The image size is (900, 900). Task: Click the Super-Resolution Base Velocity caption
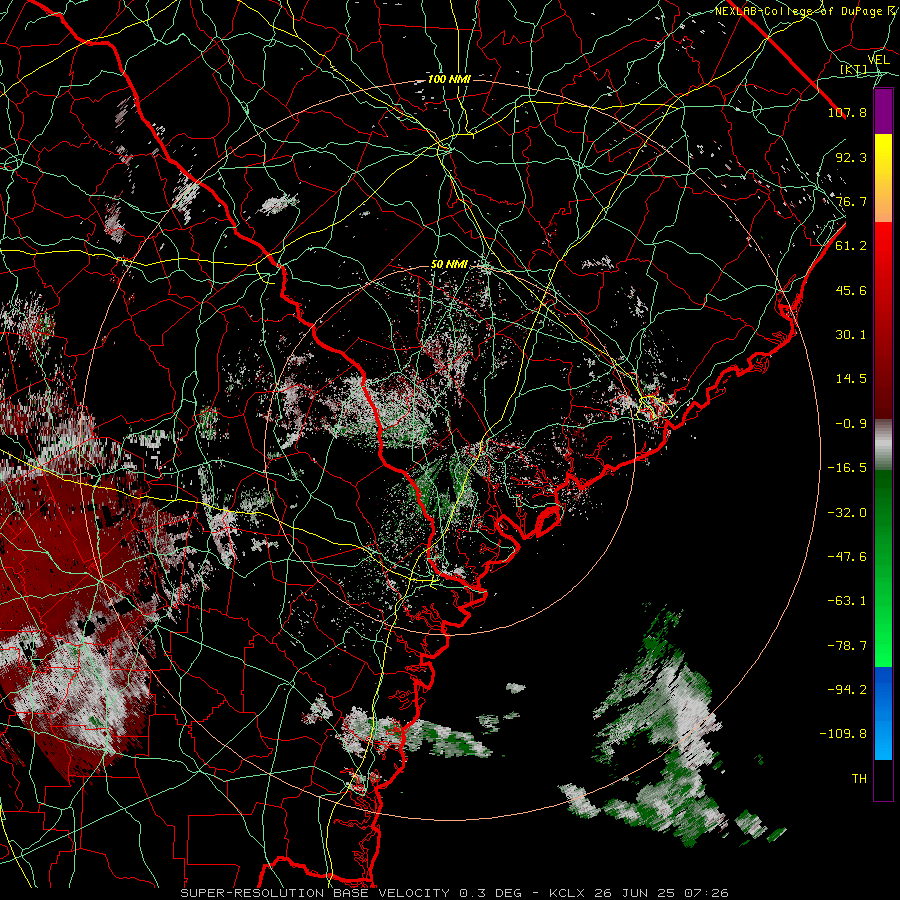(455, 893)
